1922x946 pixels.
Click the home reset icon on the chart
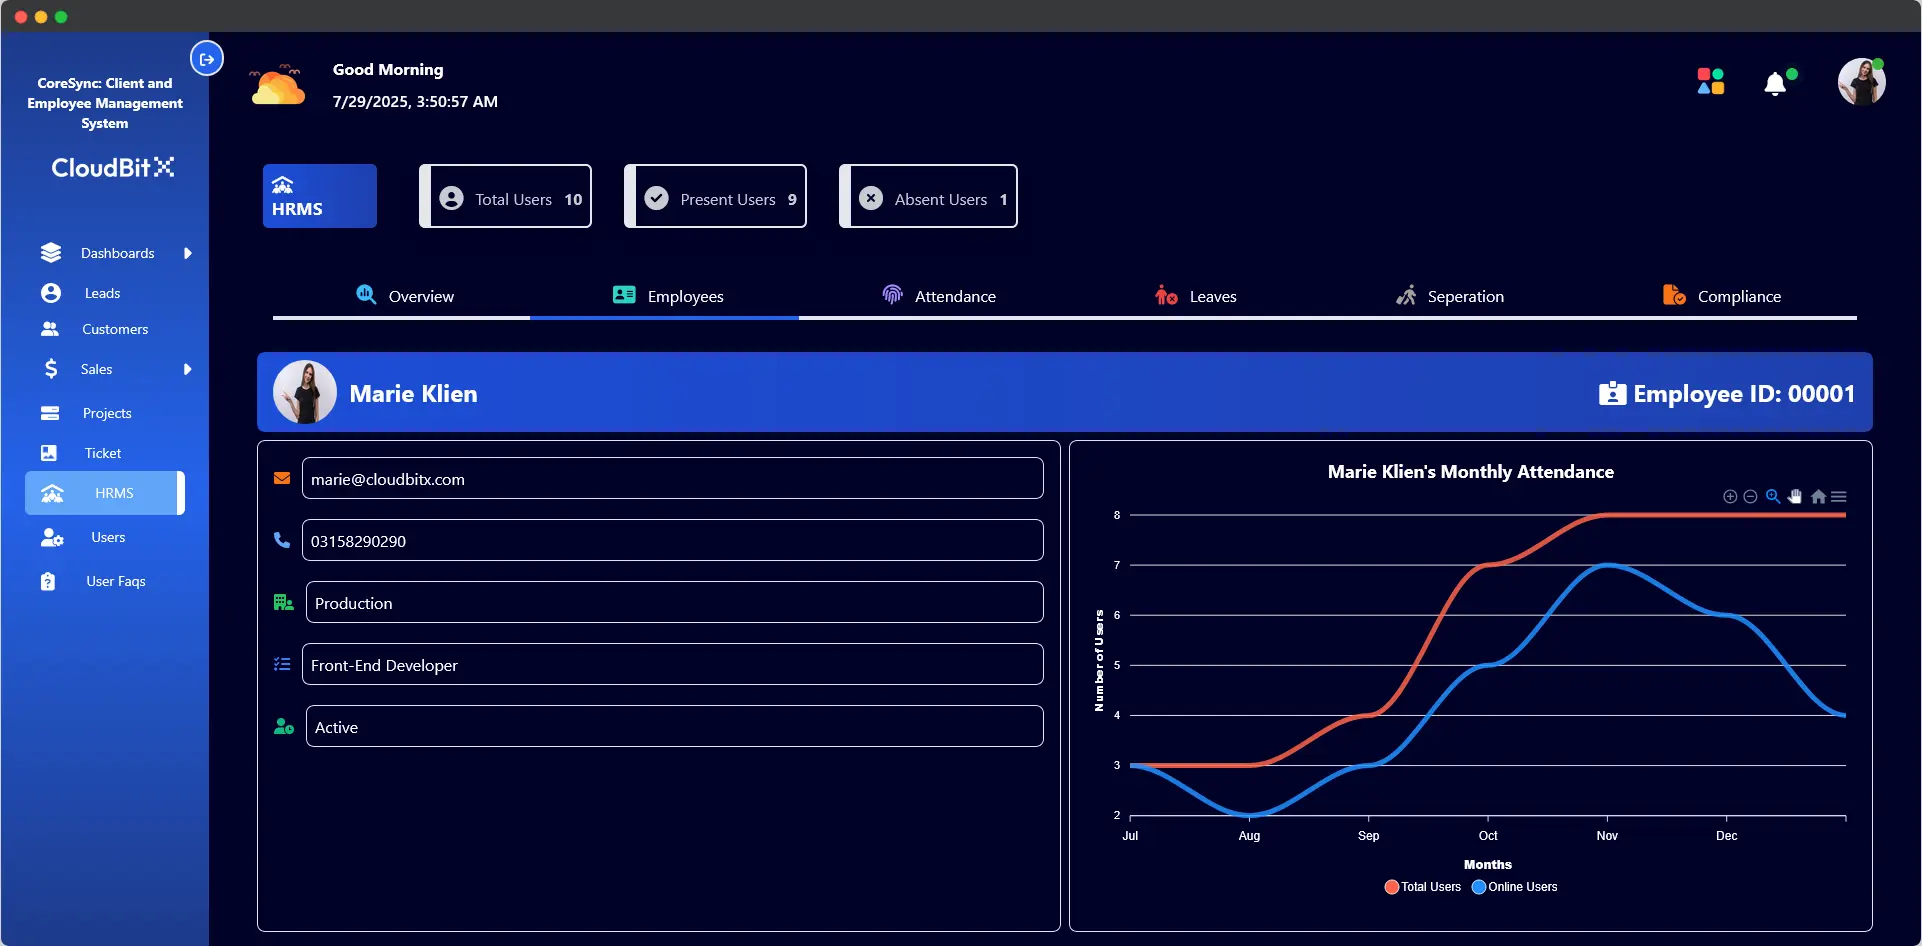pos(1818,496)
